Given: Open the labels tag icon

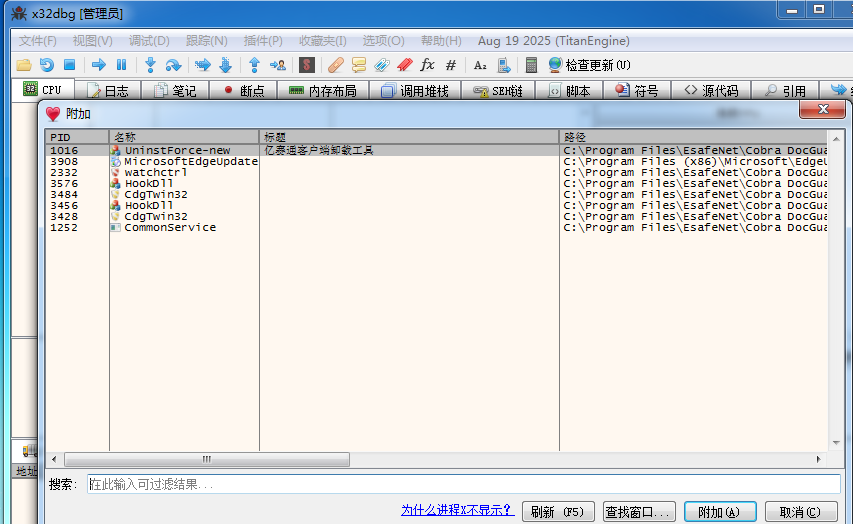Looking at the screenshot, I should coord(381,65).
